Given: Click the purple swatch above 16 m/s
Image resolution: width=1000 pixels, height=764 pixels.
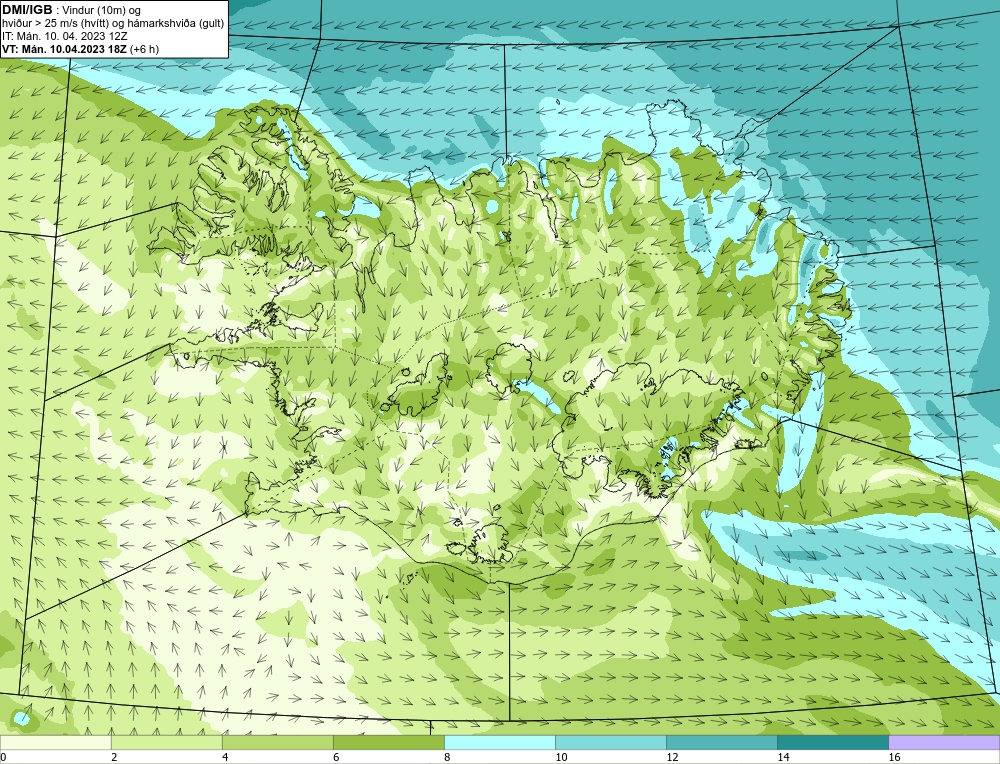Looking at the screenshot, I should [x=944, y=742].
